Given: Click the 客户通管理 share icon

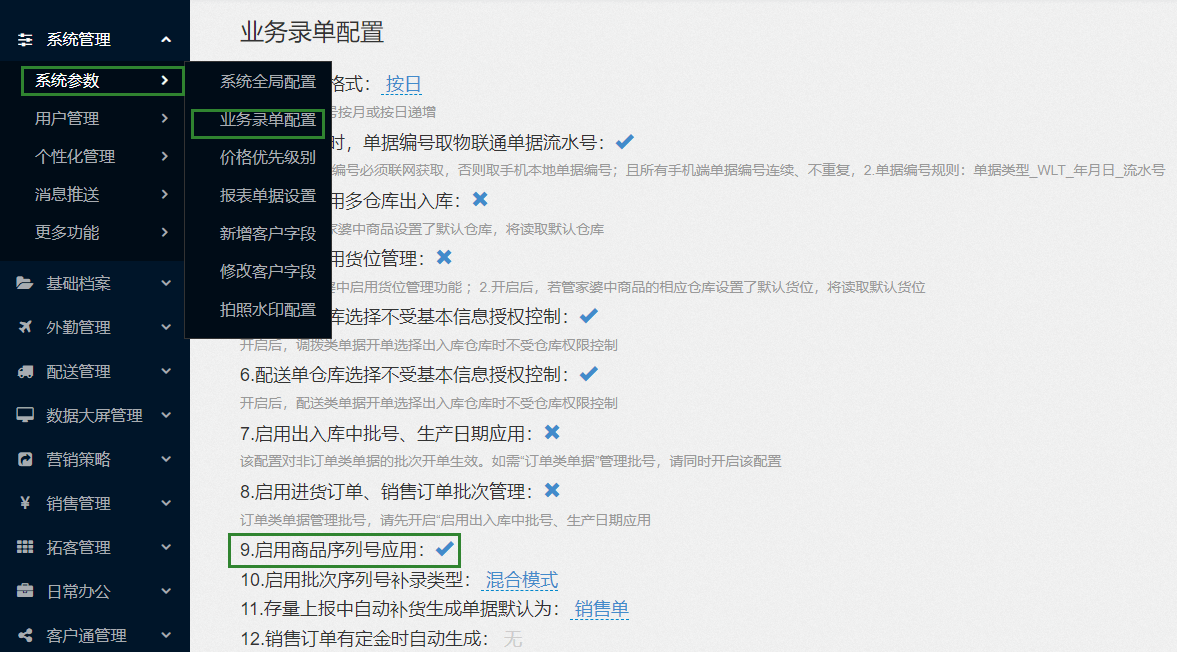Looking at the screenshot, I should pos(25,635).
